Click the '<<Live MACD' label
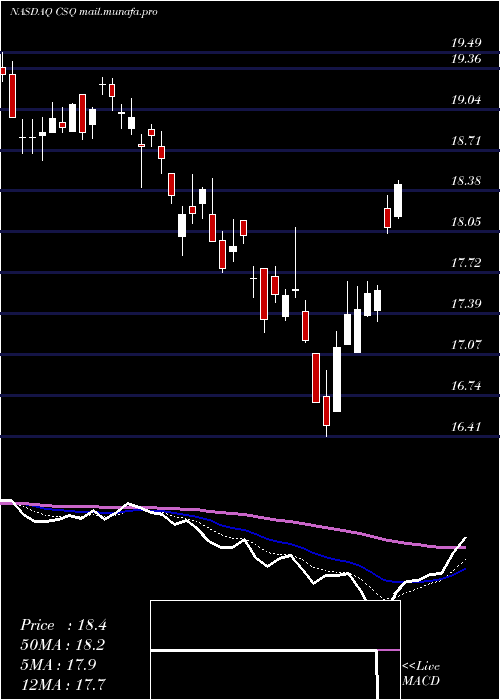The image size is (500, 700). click(421, 674)
